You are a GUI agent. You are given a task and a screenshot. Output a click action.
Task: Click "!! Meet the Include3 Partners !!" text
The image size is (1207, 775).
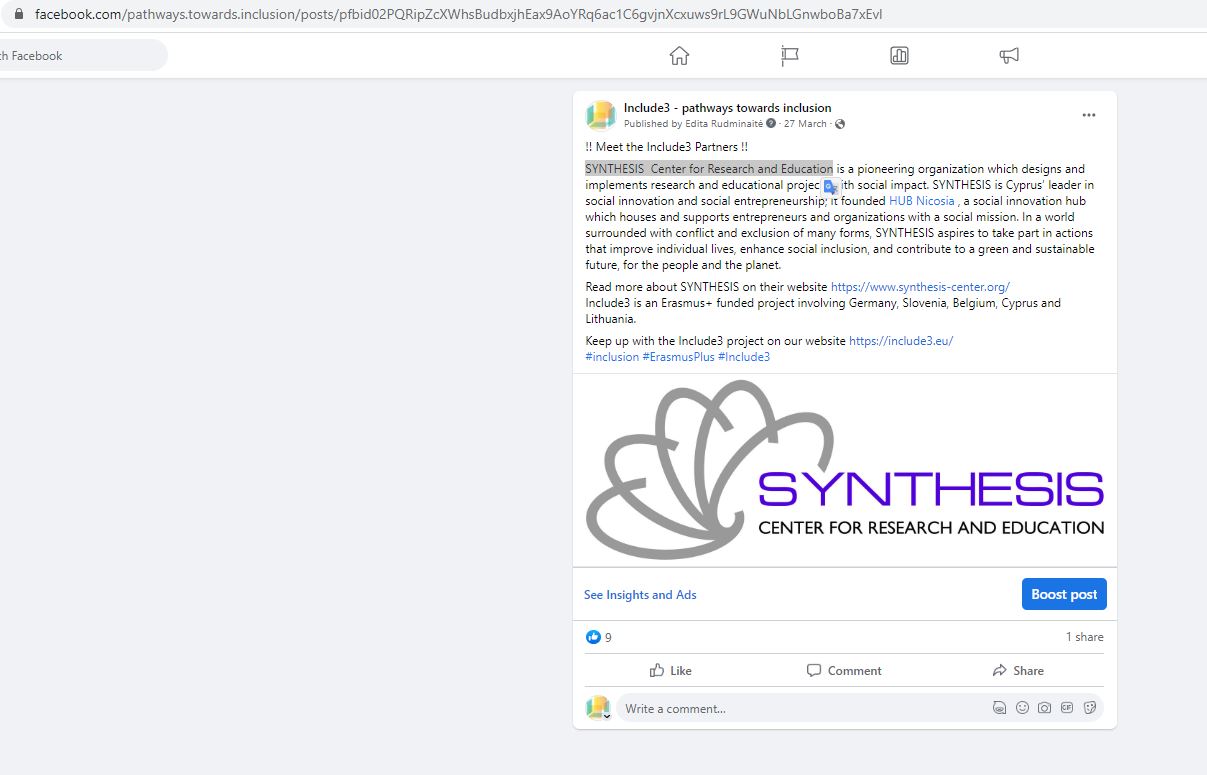pos(667,147)
